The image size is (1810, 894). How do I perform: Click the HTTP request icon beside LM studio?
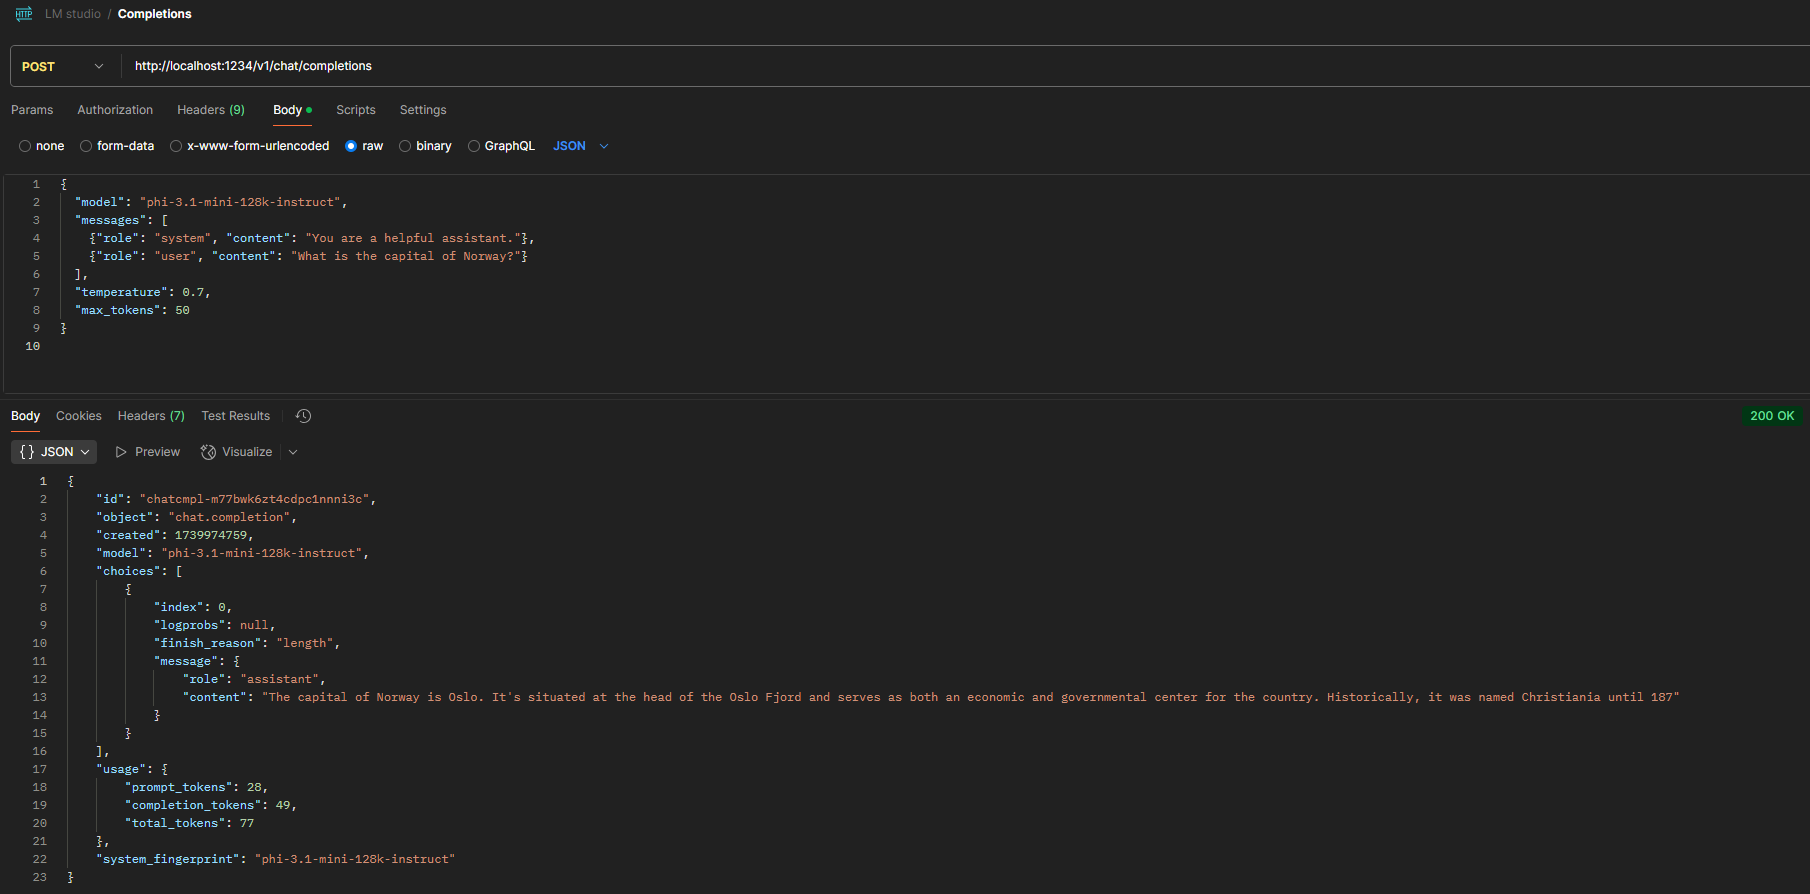[x=24, y=14]
